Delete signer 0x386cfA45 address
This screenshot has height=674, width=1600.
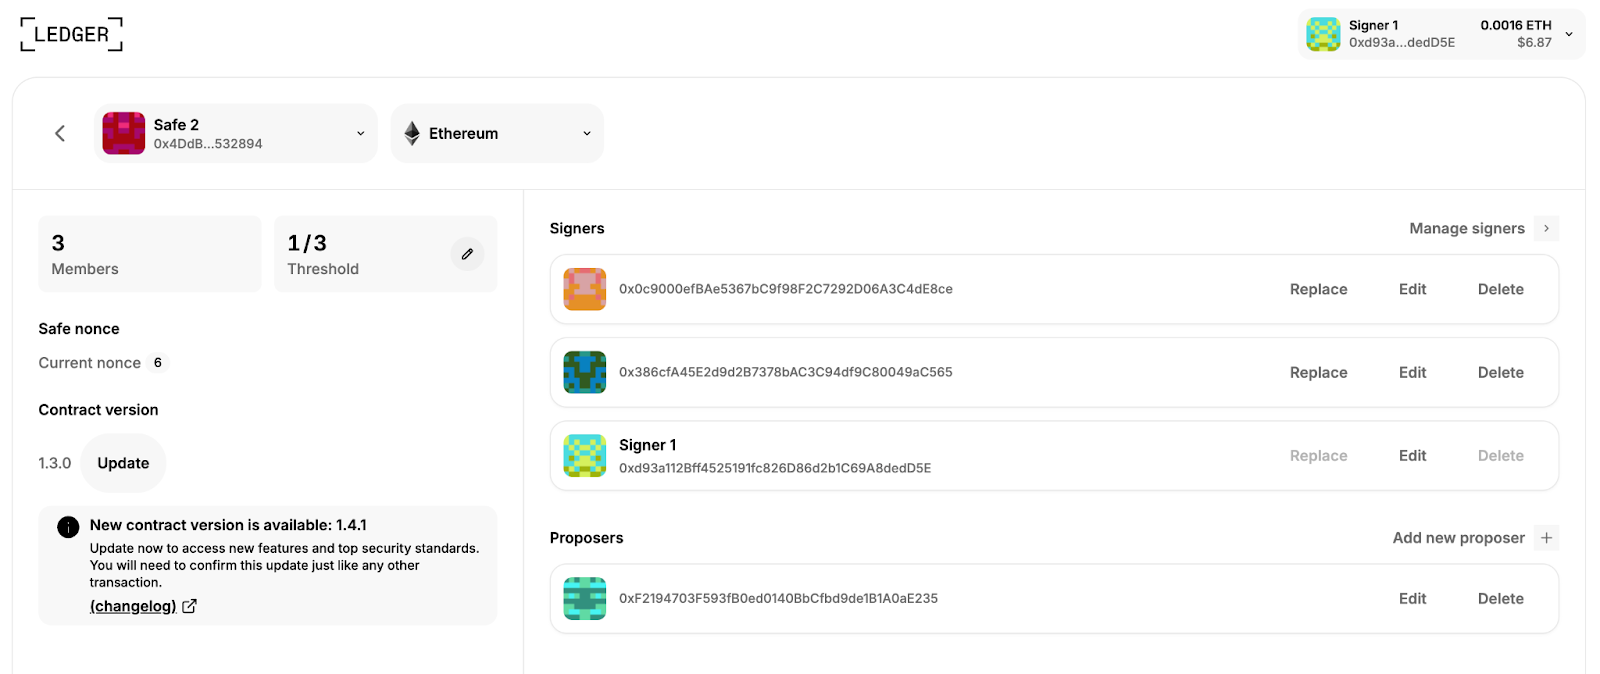point(1500,372)
